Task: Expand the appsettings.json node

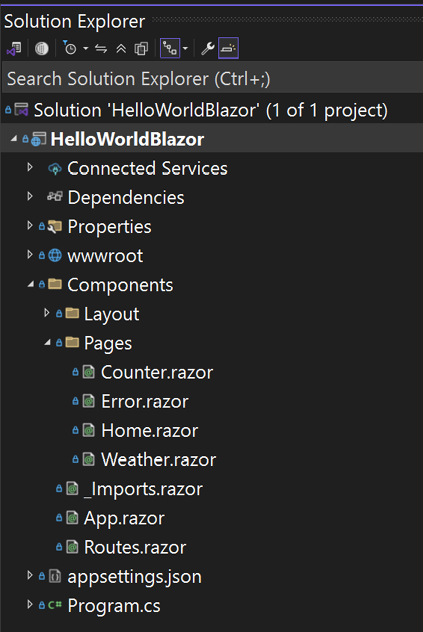Action: tap(30, 575)
